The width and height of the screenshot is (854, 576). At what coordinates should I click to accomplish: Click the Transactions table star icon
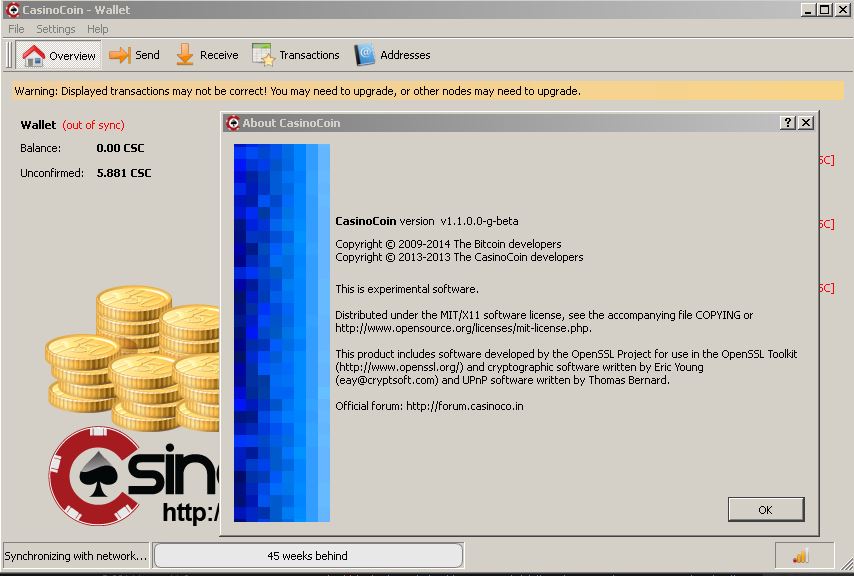(263, 55)
